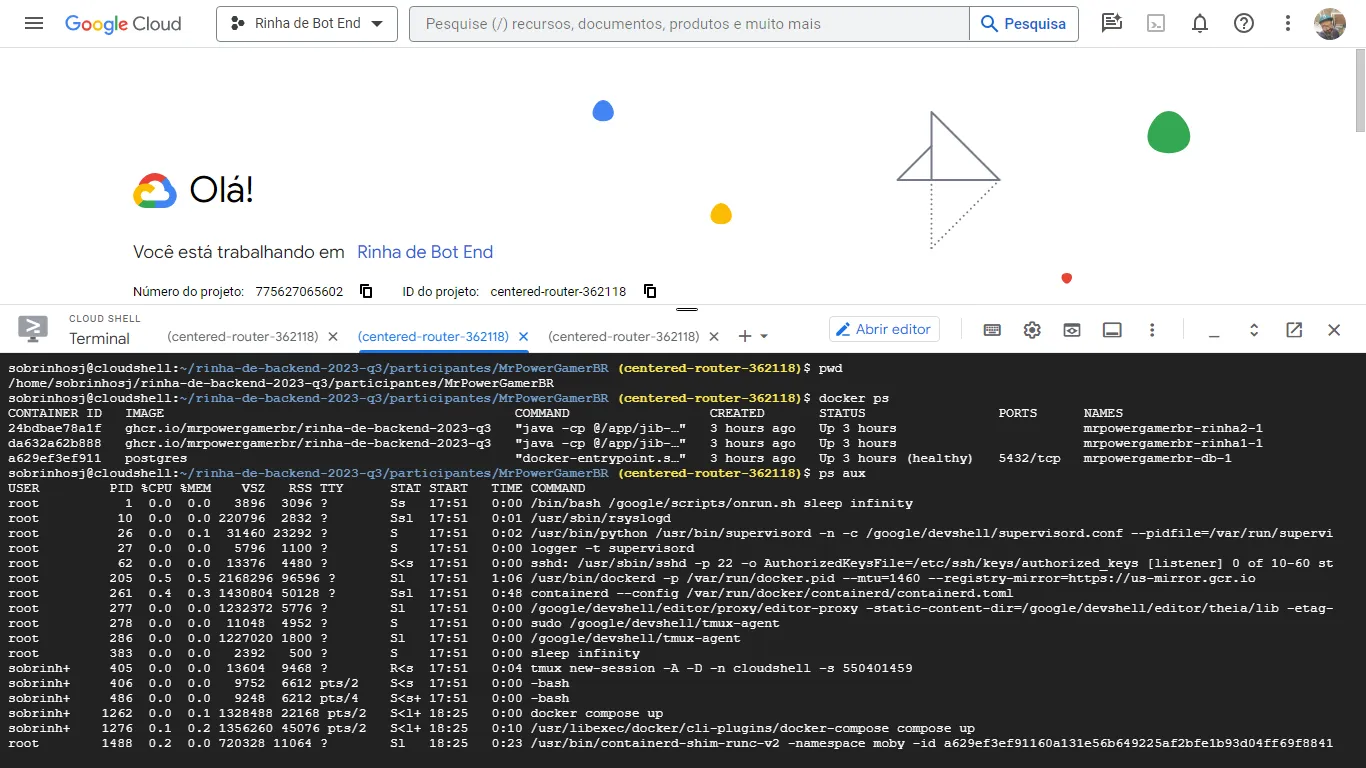1366x768 pixels.
Task: Open the user account avatar
Action: pyautogui.click(x=1330, y=24)
